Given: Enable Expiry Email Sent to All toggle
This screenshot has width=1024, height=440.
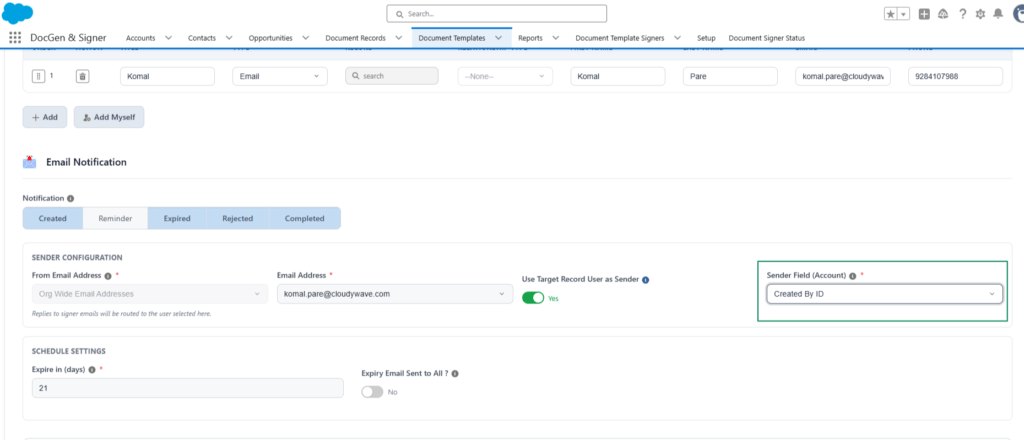Looking at the screenshot, I should pyautogui.click(x=372, y=392).
